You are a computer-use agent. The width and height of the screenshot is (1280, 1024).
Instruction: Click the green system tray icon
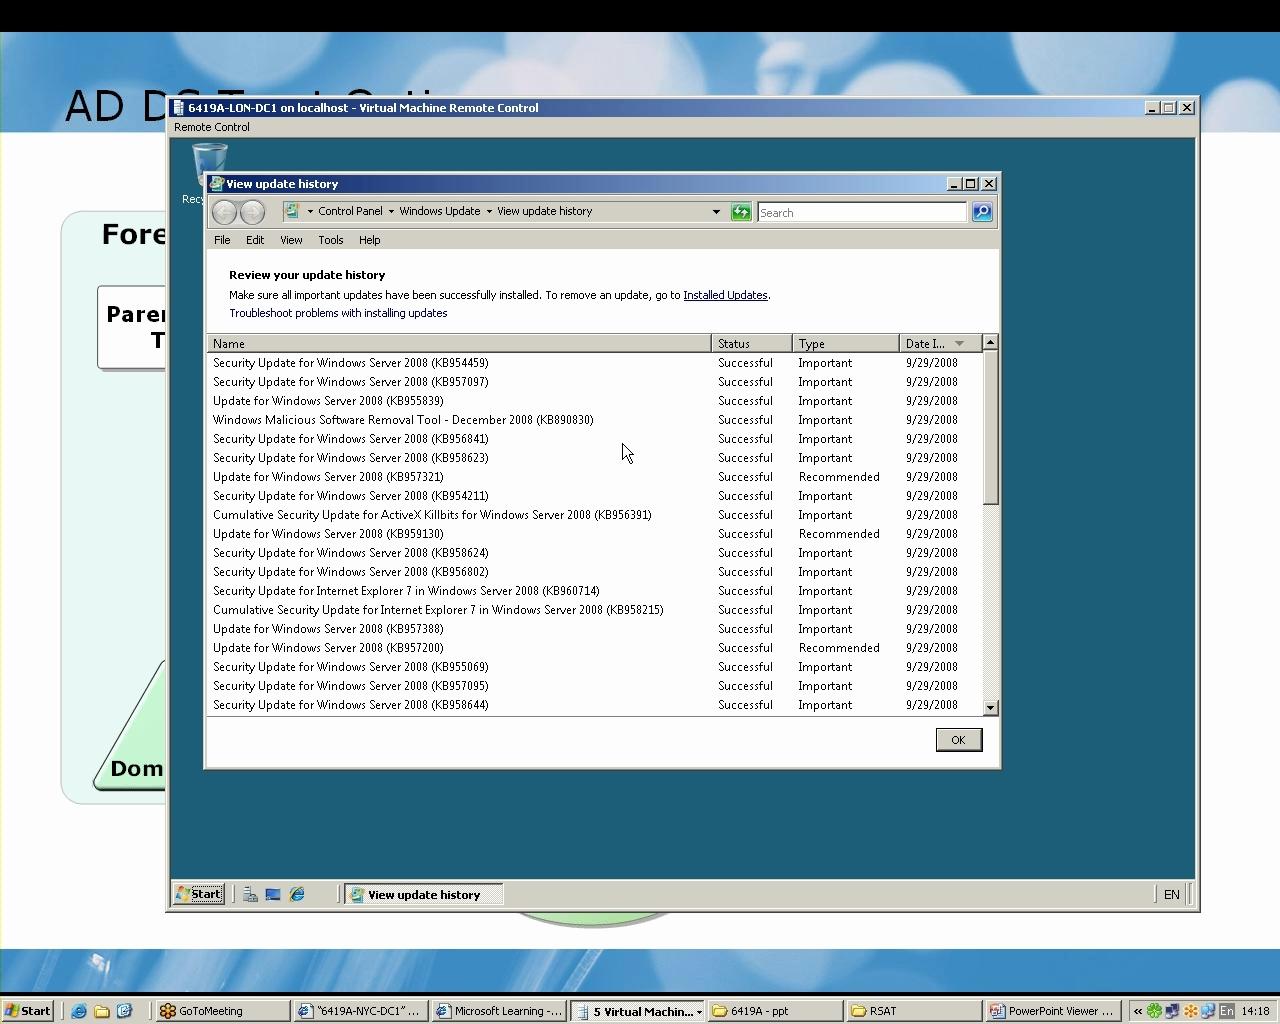coord(1155,1011)
